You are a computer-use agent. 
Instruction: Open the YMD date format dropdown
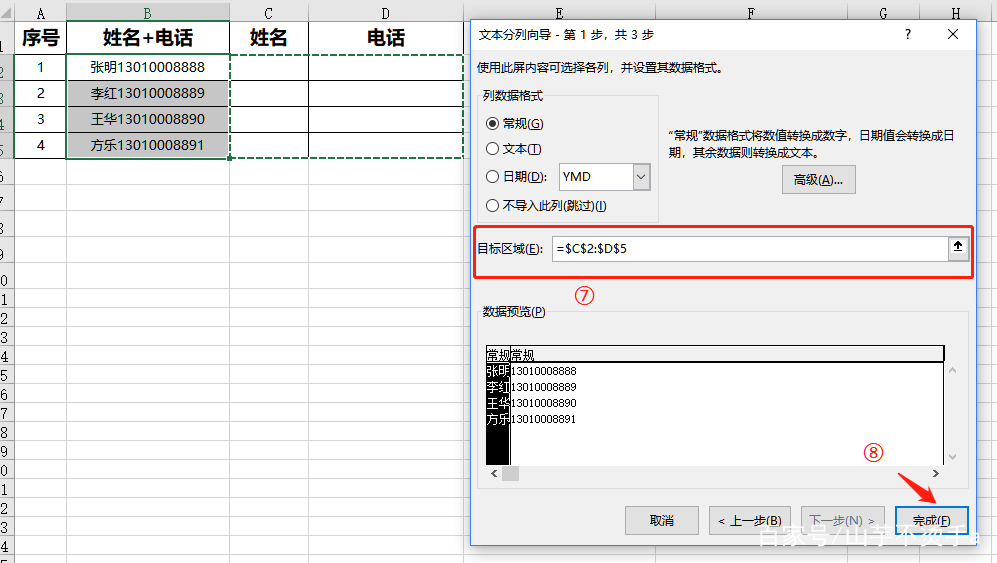pyautogui.click(x=641, y=177)
